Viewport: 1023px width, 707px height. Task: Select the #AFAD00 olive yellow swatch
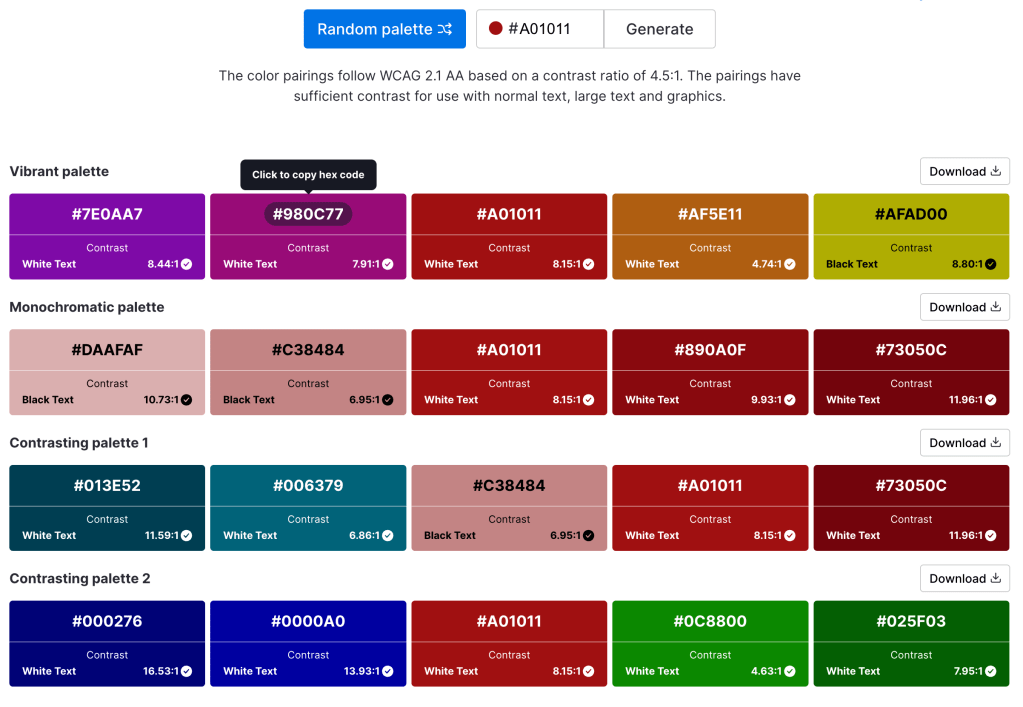[x=911, y=214]
